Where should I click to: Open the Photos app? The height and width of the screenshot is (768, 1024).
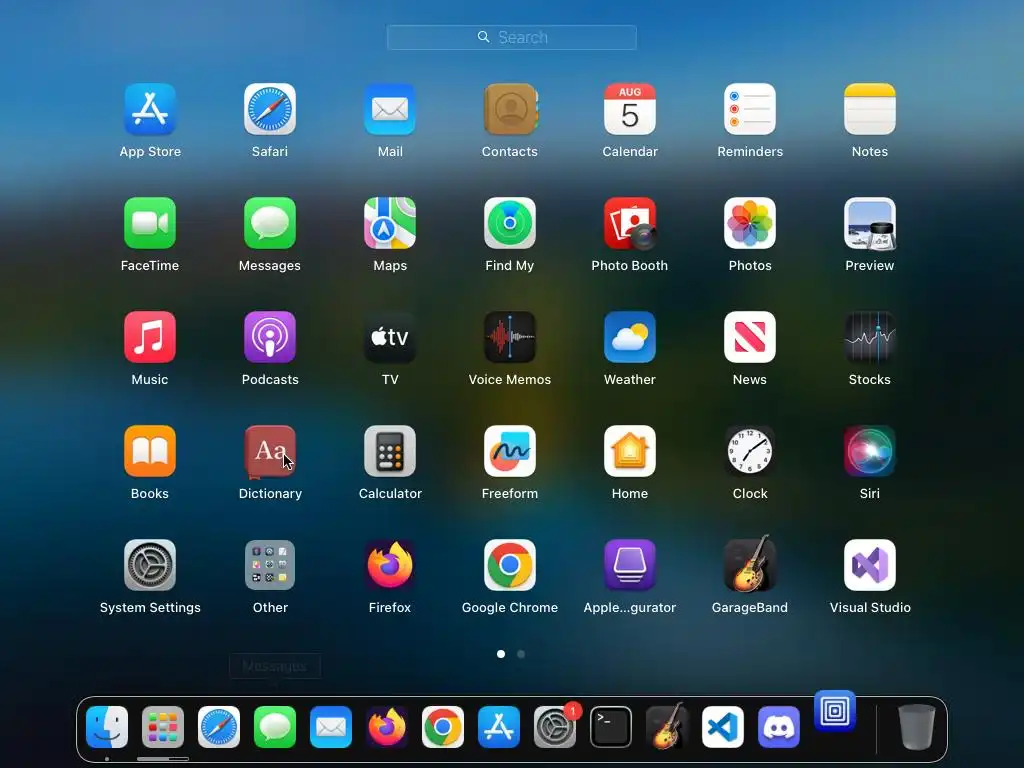[x=750, y=223]
